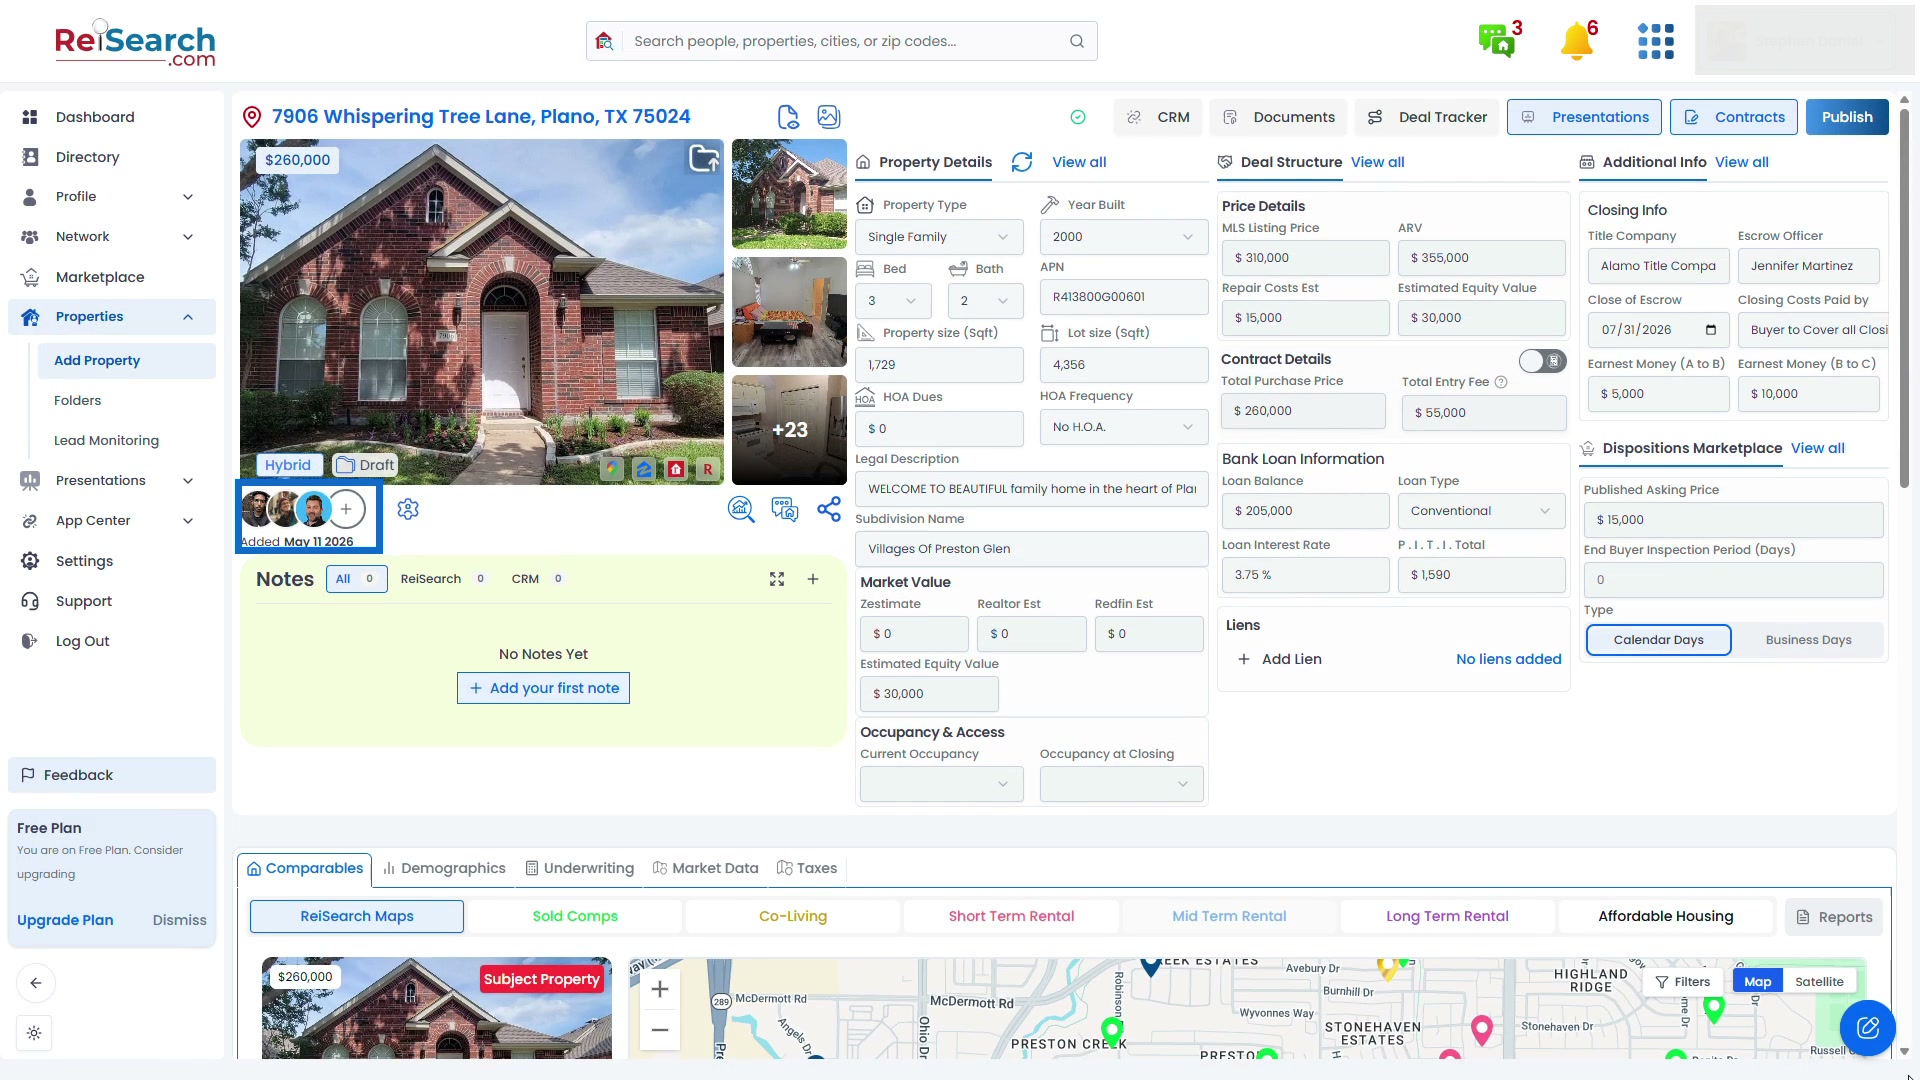The width and height of the screenshot is (1920, 1080).
Task: Click the MLS Listing Price field
Action: click(x=1305, y=258)
